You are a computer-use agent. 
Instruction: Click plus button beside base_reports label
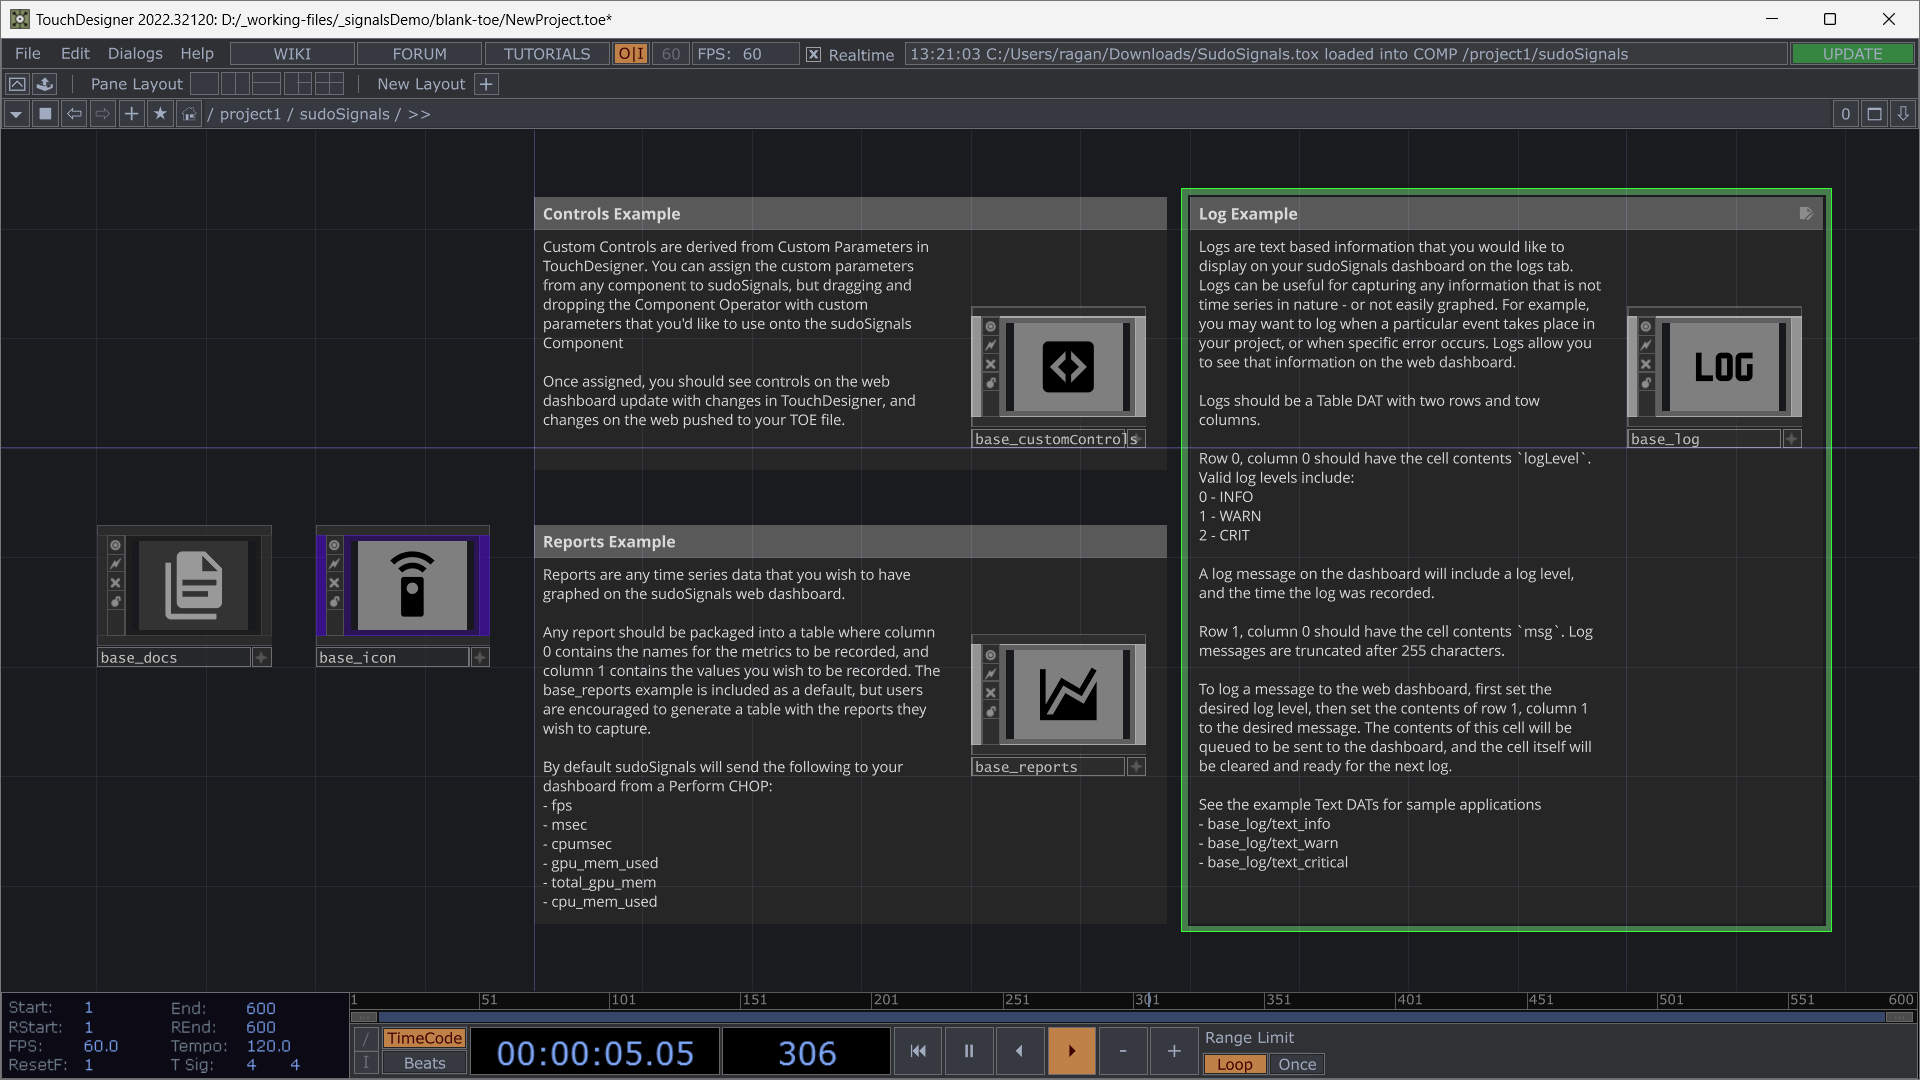tap(1136, 766)
